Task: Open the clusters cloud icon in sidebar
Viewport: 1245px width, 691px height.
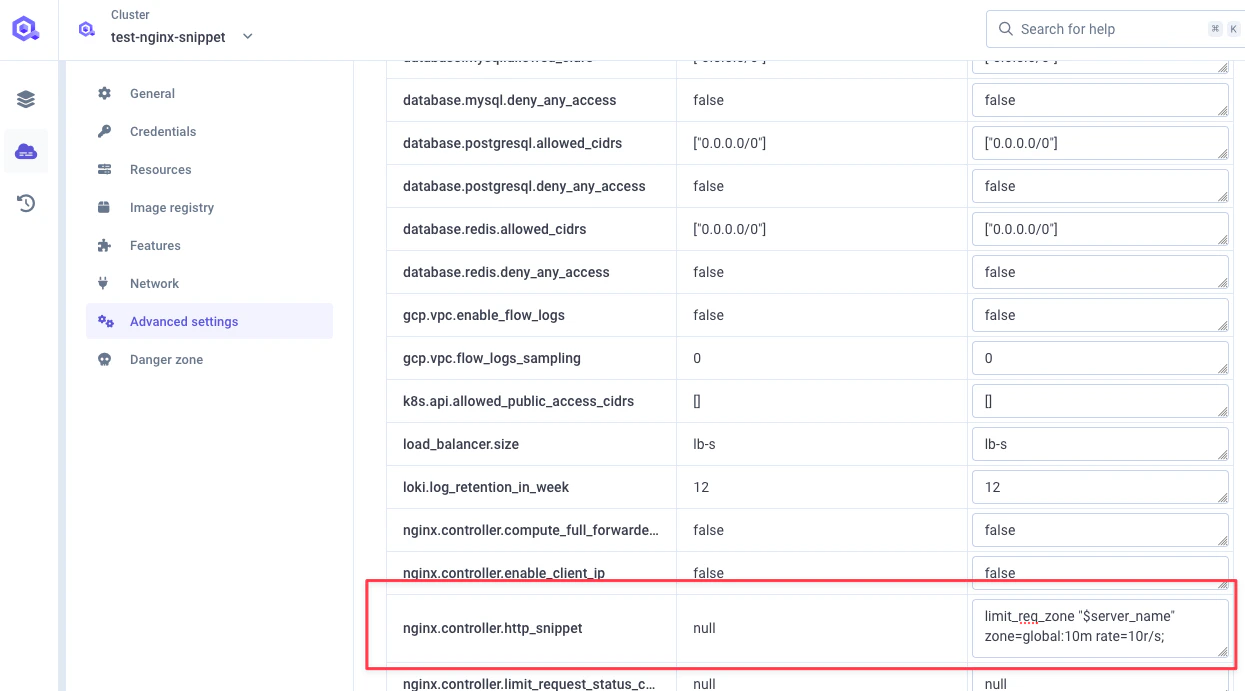Action: (x=25, y=151)
